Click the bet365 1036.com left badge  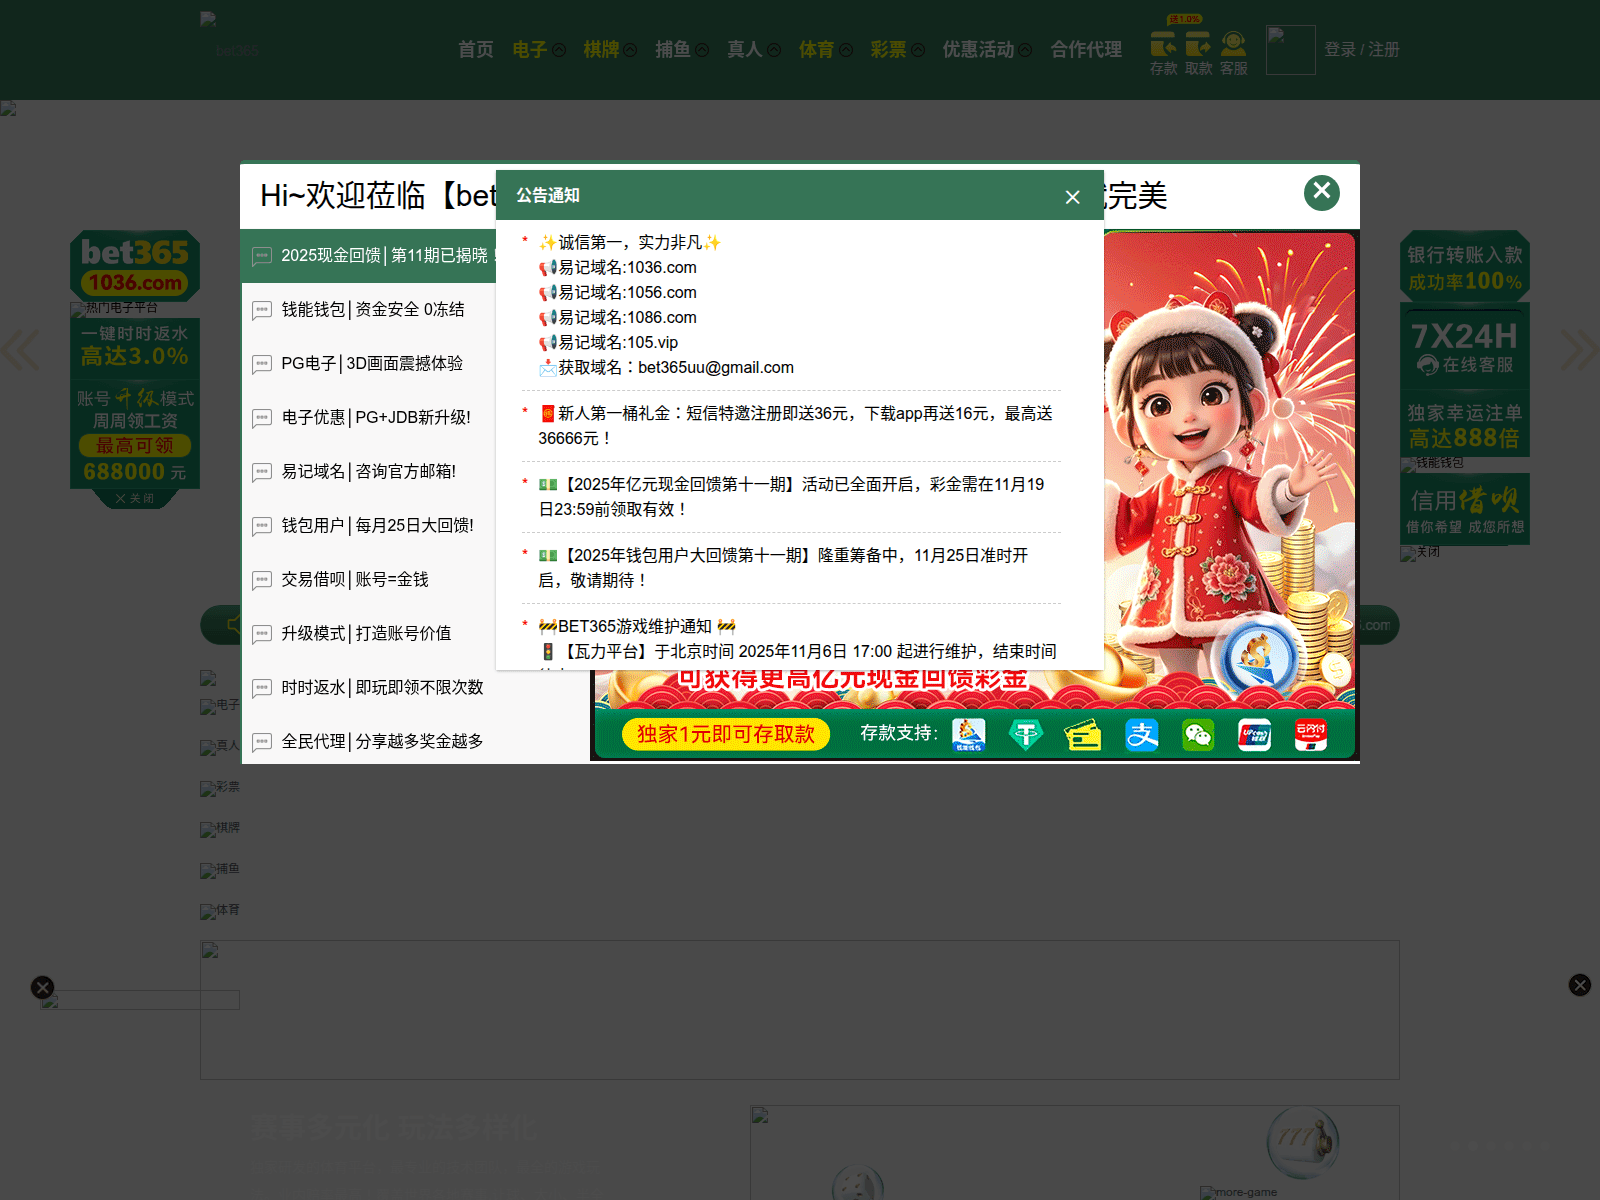click(135, 266)
